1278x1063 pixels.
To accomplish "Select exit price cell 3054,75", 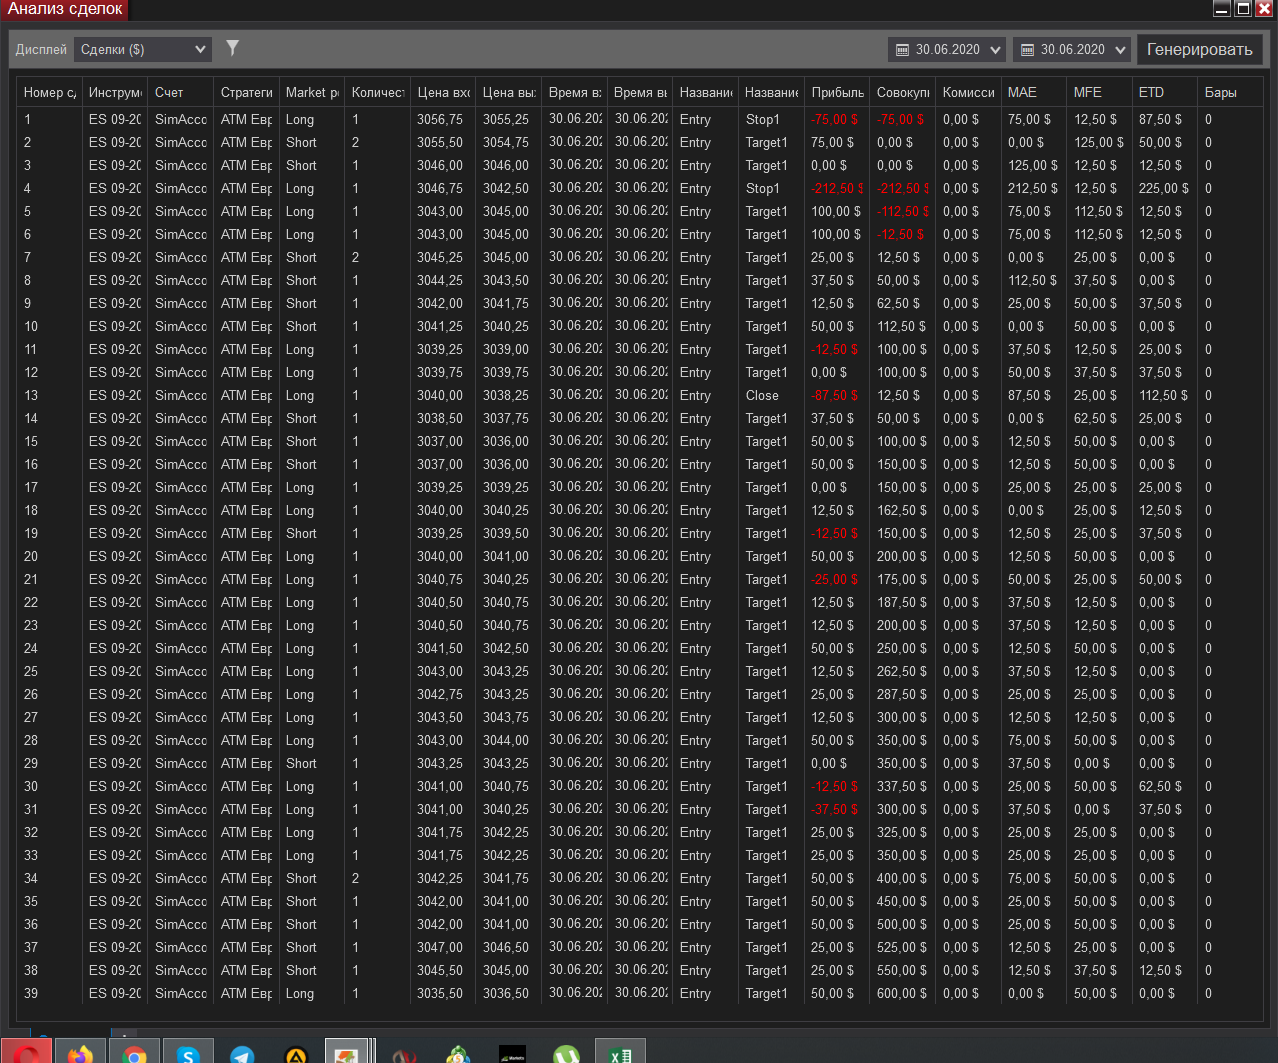I will 506,142.
